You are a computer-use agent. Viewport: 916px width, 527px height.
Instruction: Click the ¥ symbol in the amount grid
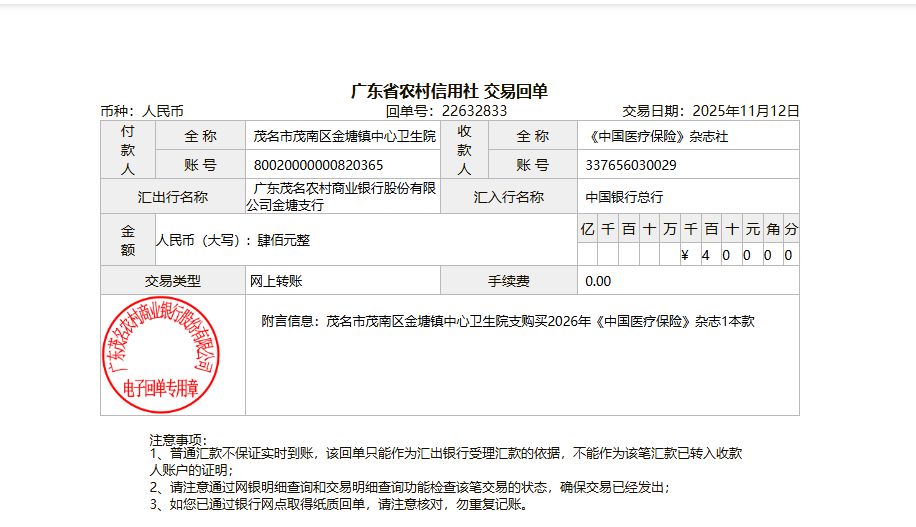tap(685, 255)
